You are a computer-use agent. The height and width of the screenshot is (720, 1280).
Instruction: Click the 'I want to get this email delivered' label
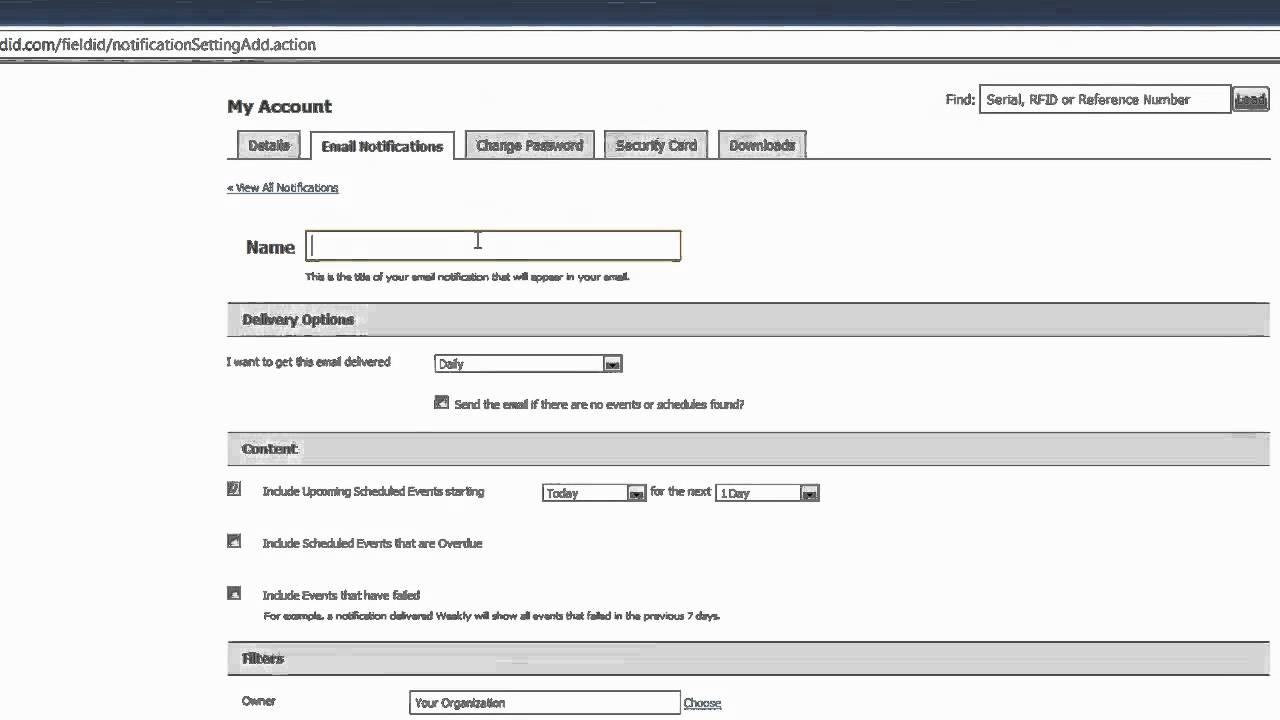tap(309, 362)
